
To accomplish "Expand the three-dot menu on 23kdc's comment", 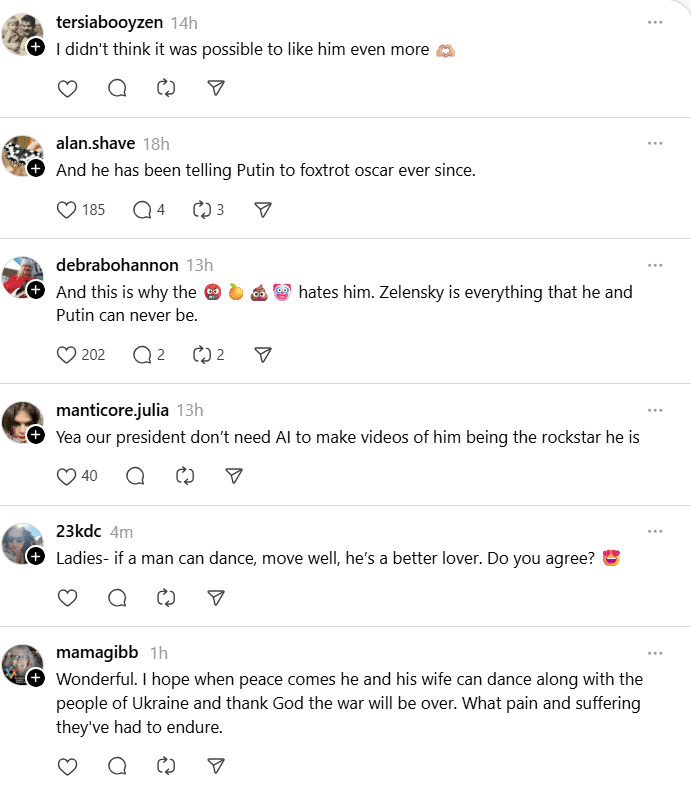I will coord(655,531).
